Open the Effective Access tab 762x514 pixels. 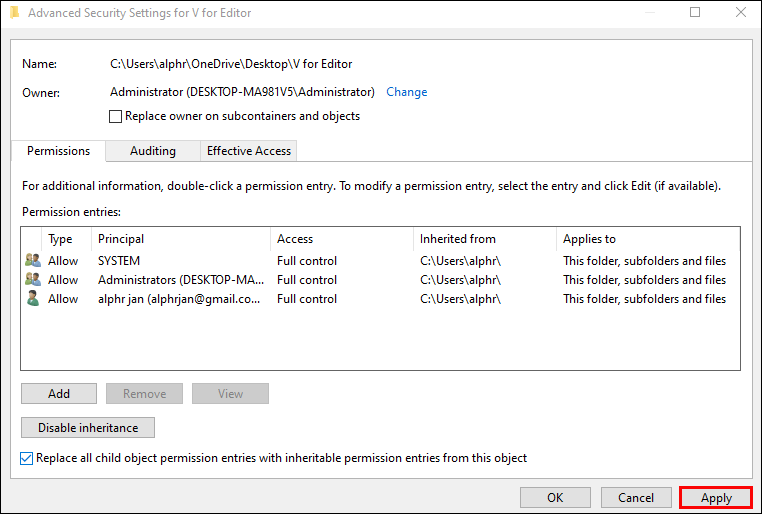pos(248,151)
